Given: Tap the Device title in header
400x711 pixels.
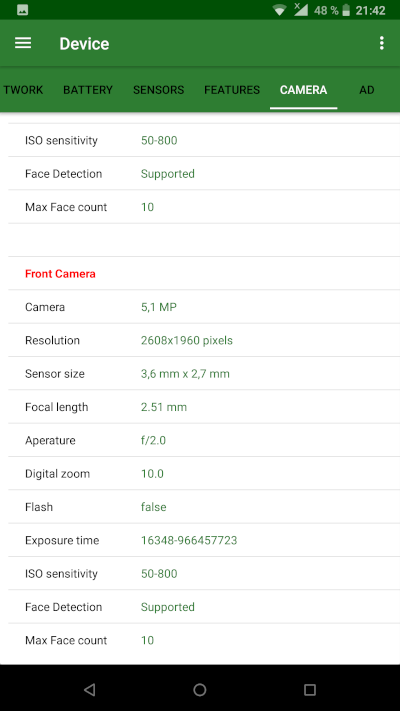Looking at the screenshot, I should coord(84,44).
